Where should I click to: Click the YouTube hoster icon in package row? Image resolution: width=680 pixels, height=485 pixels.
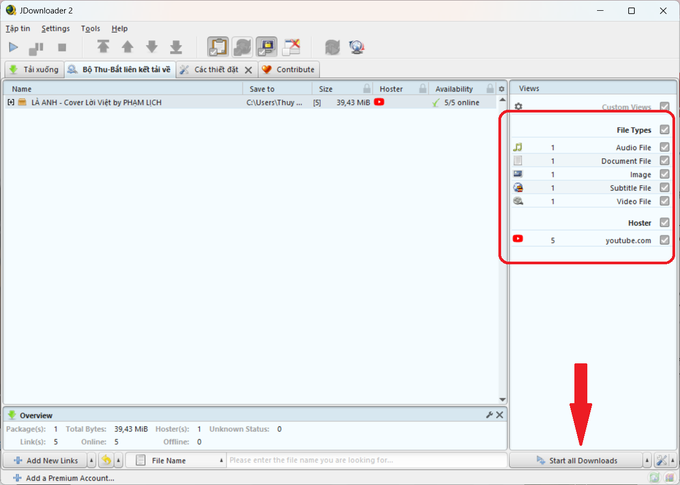[379, 102]
